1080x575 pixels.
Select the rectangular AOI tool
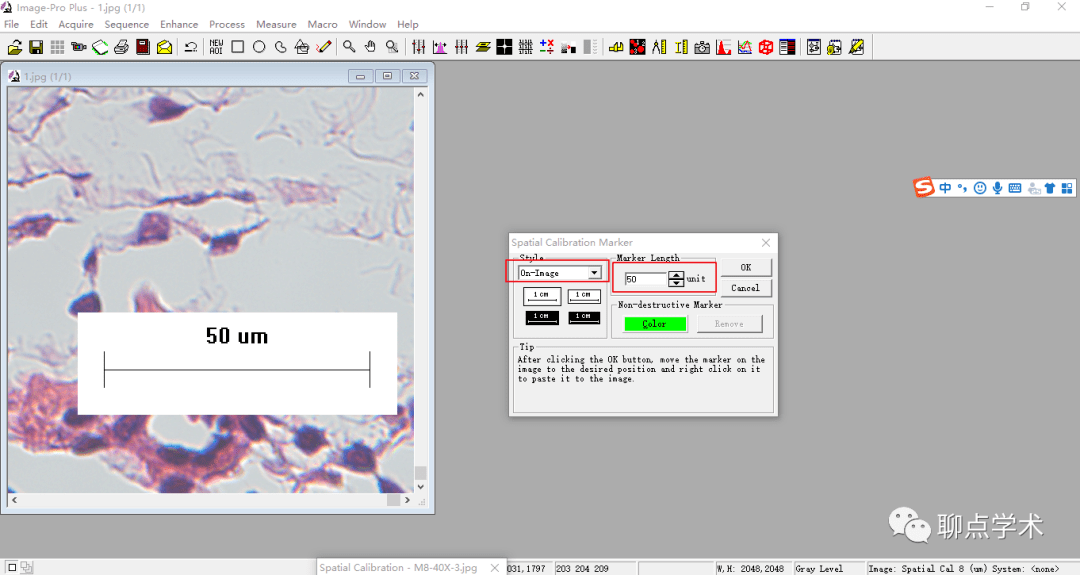(x=238, y=47)
